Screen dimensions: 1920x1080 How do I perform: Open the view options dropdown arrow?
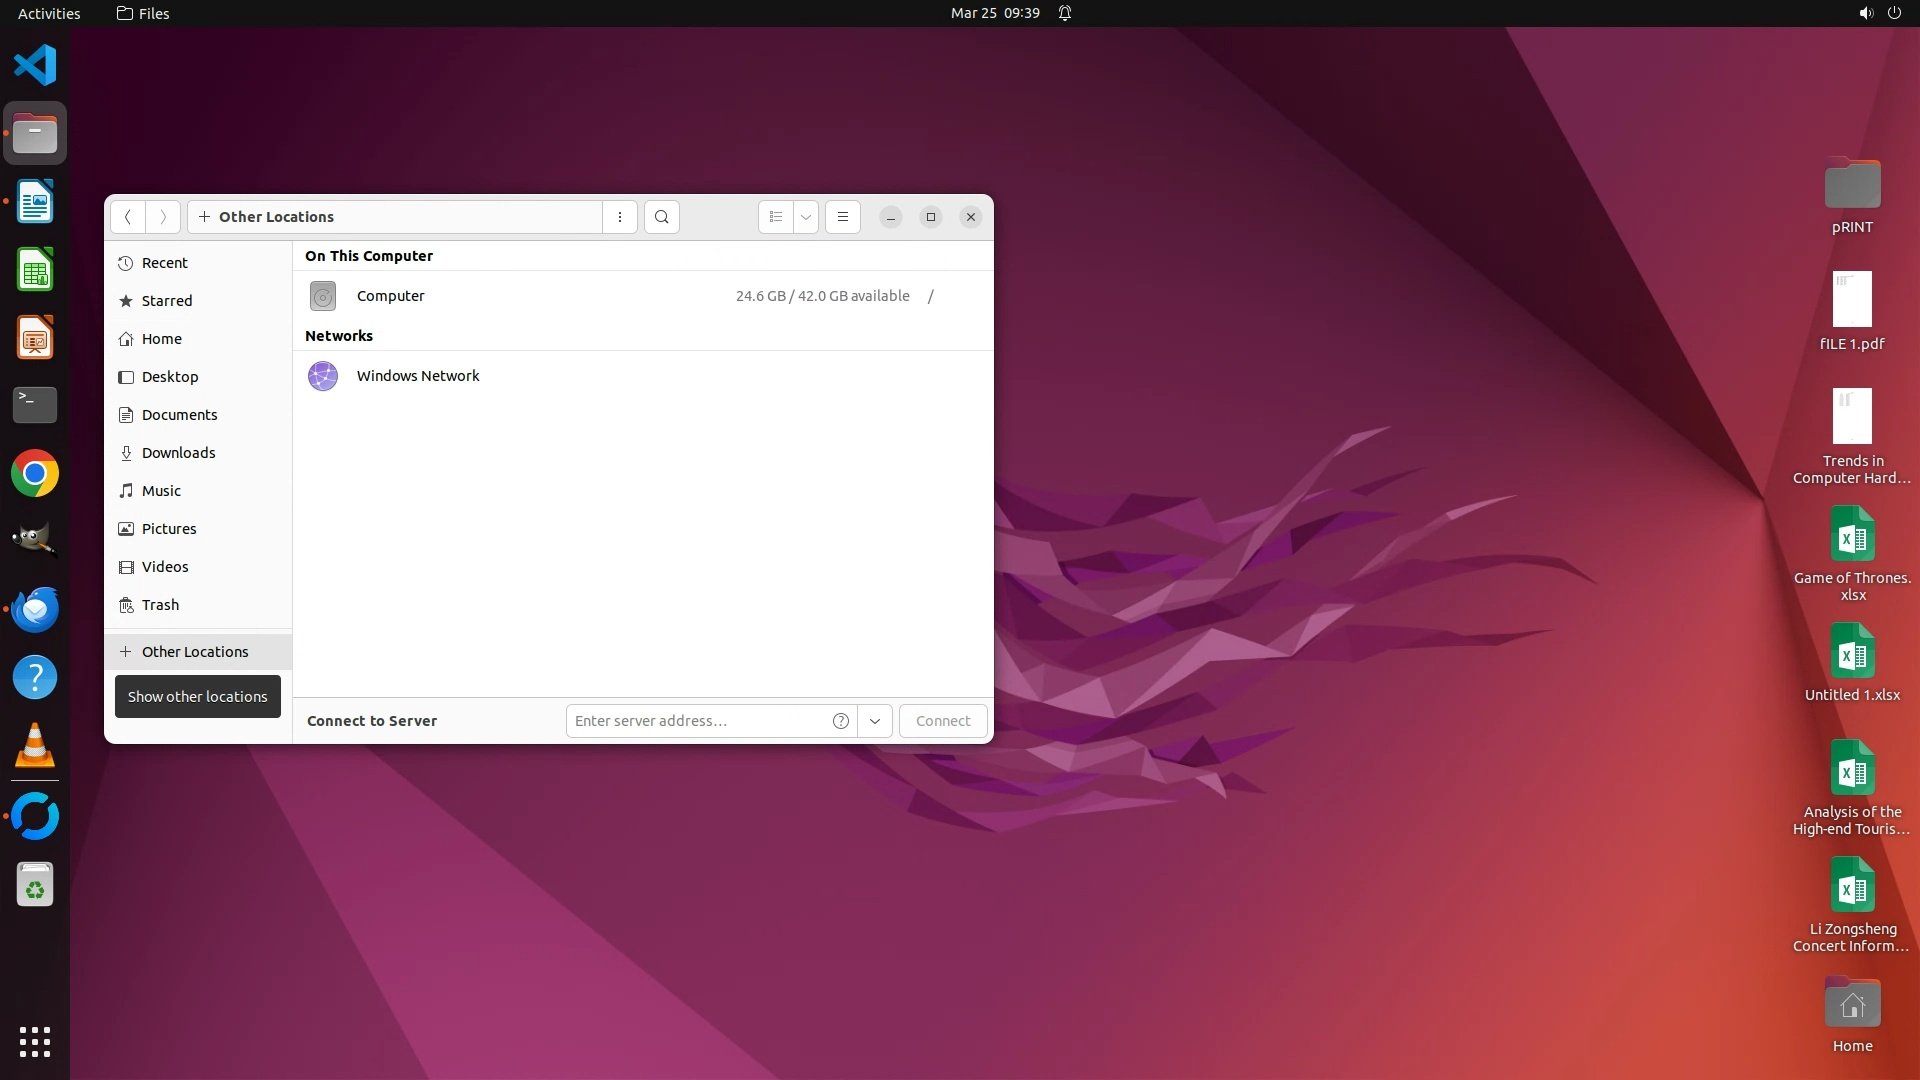pyautogui.click(x=805, y=217)
